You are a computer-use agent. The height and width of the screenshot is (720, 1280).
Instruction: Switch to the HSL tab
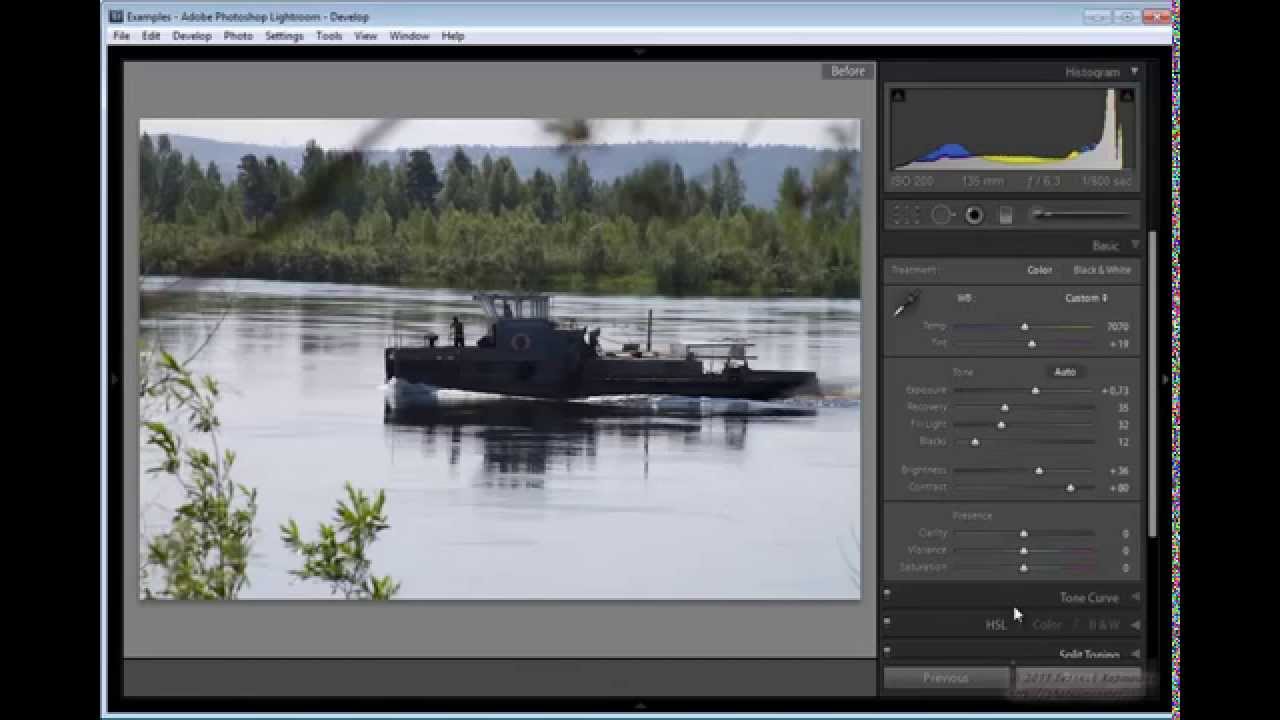point(996,625)
